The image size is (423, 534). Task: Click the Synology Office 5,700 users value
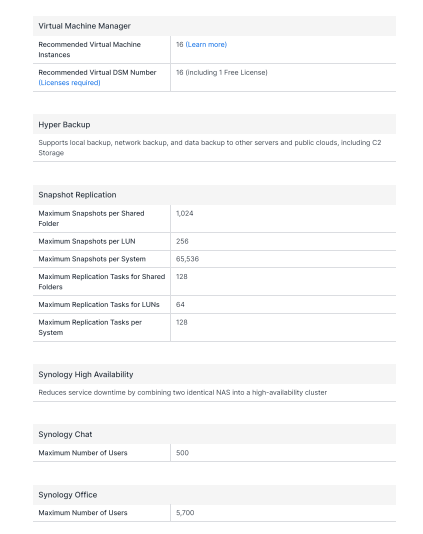pos(185,513)
